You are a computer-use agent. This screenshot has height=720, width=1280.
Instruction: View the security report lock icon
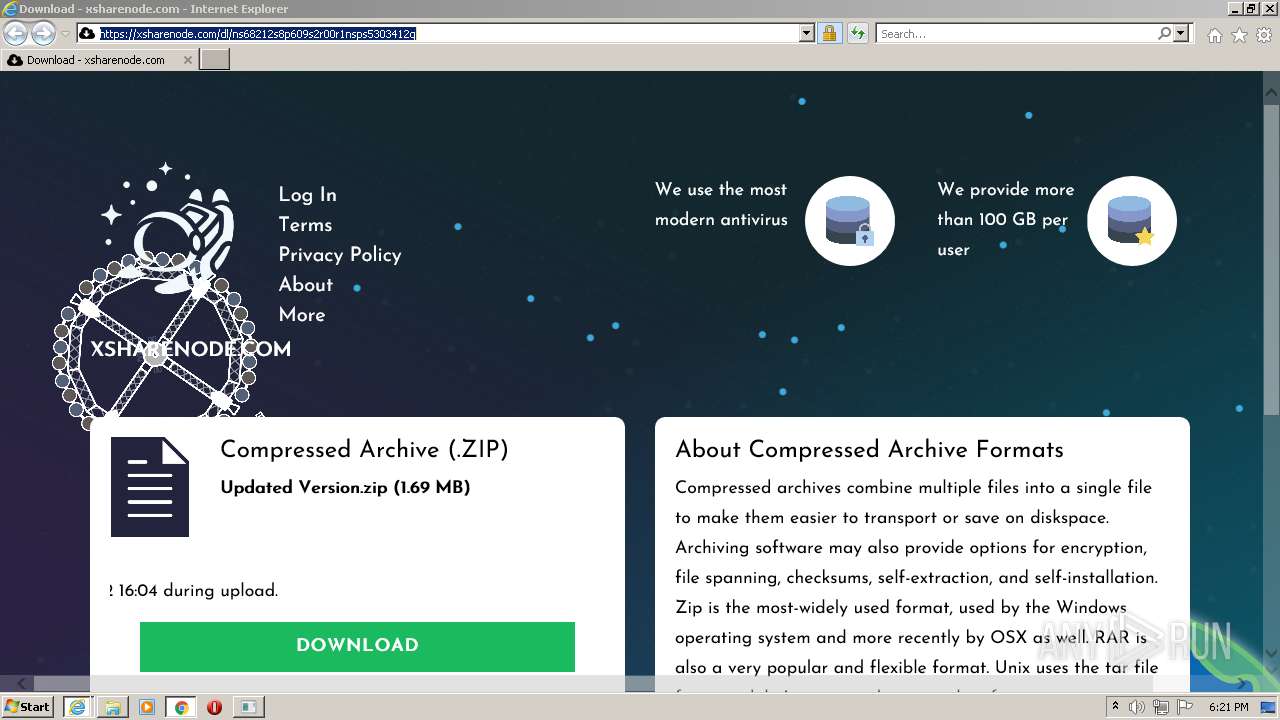[829, 33]
